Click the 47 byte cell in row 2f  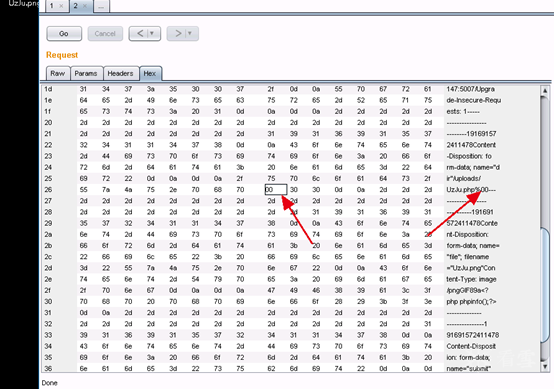pos(271,290)
